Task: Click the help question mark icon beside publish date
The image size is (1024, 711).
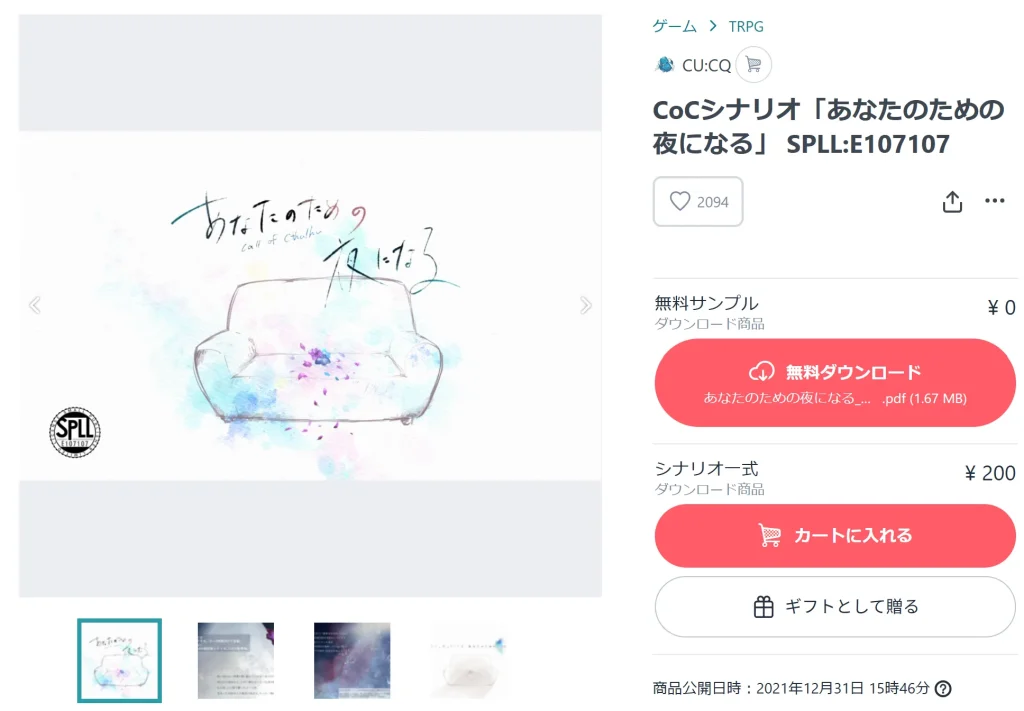Action: (942, 688)
